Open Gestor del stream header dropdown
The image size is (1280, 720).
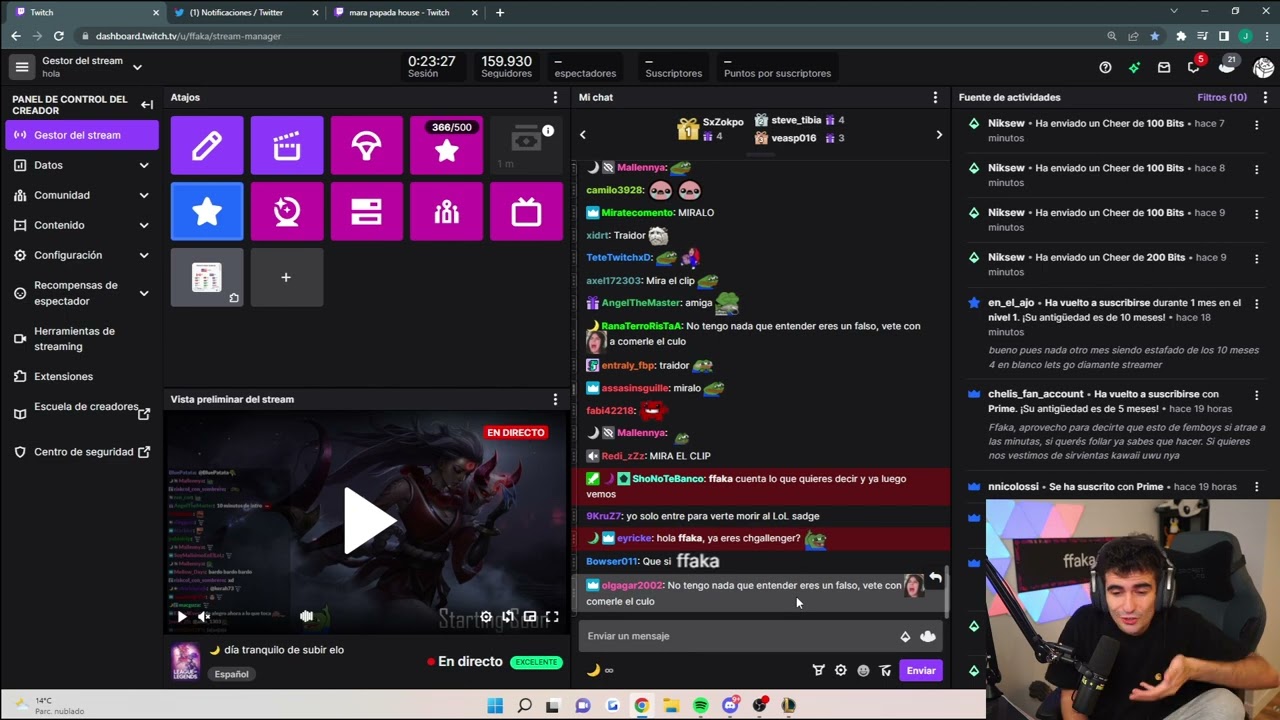[x=137, y=67]
